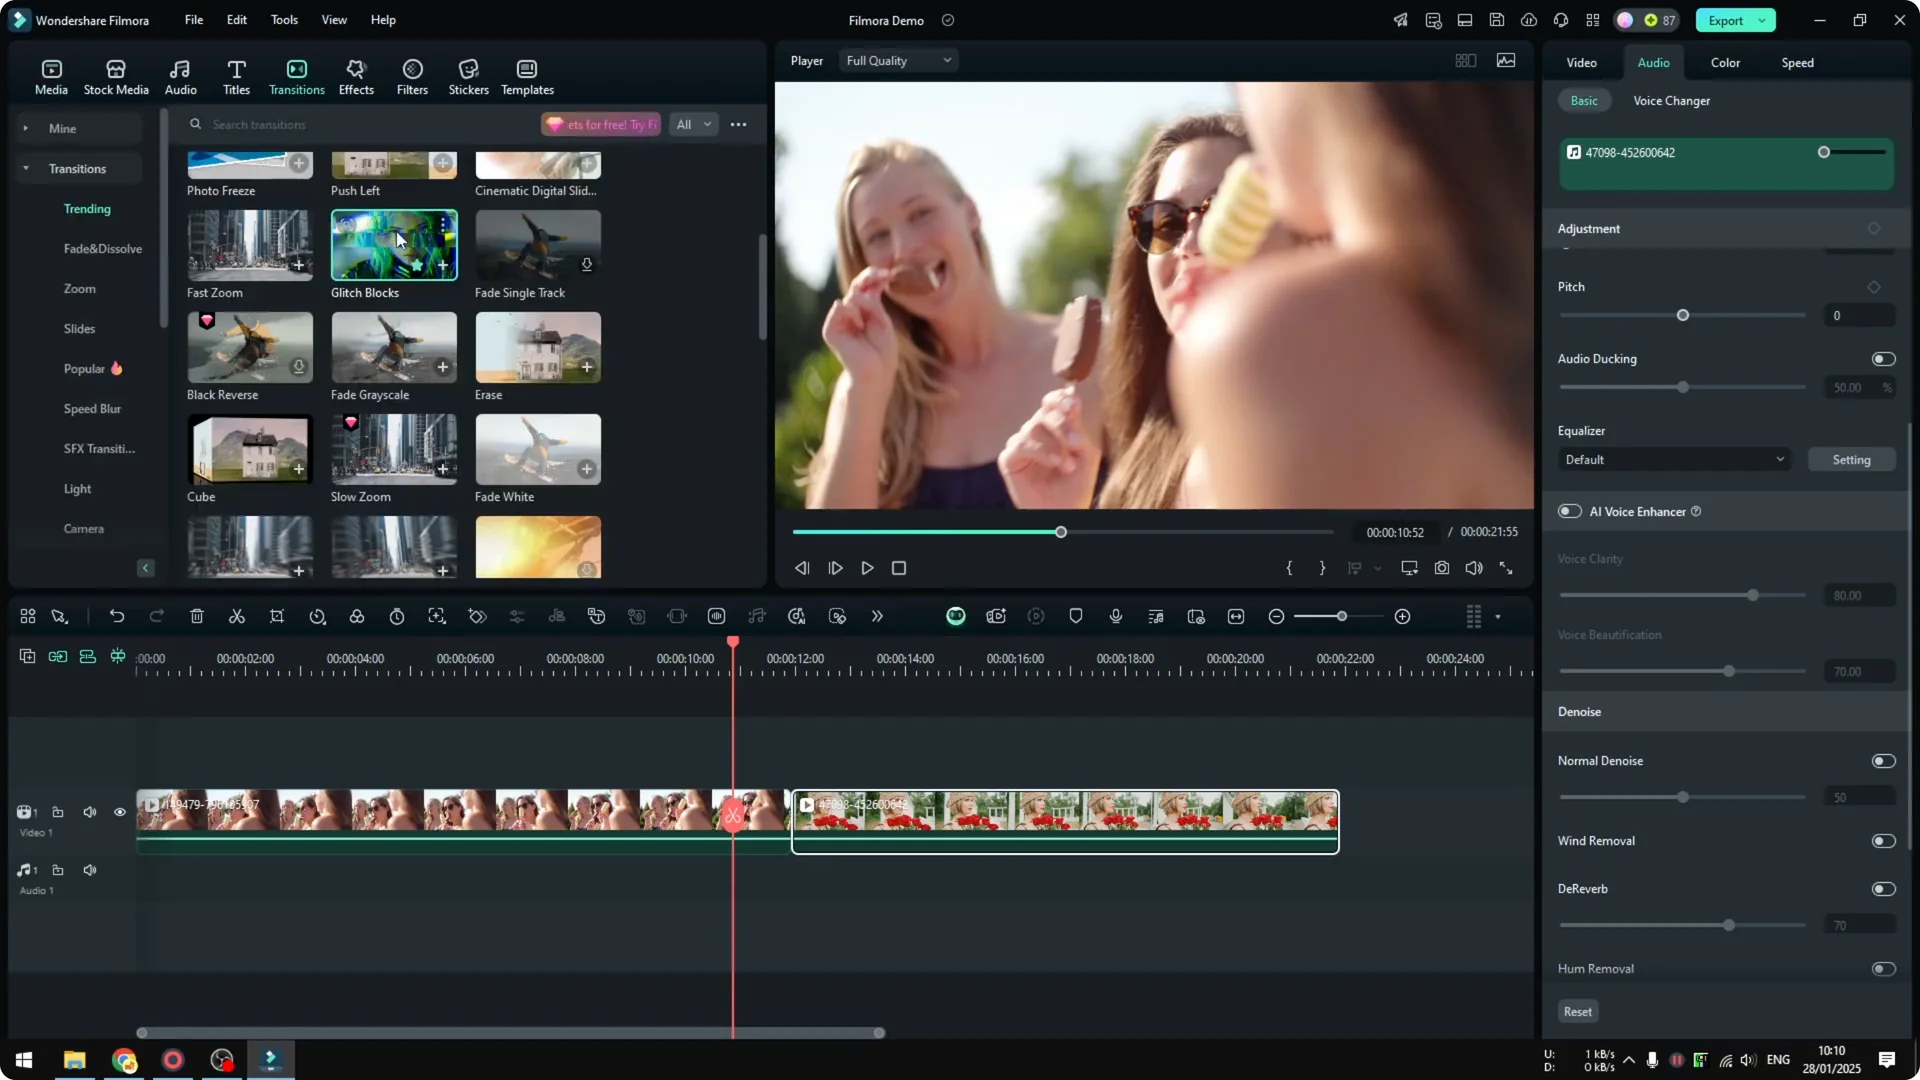
Task: Click the Undo icon above the timeline
Action: 117,616
